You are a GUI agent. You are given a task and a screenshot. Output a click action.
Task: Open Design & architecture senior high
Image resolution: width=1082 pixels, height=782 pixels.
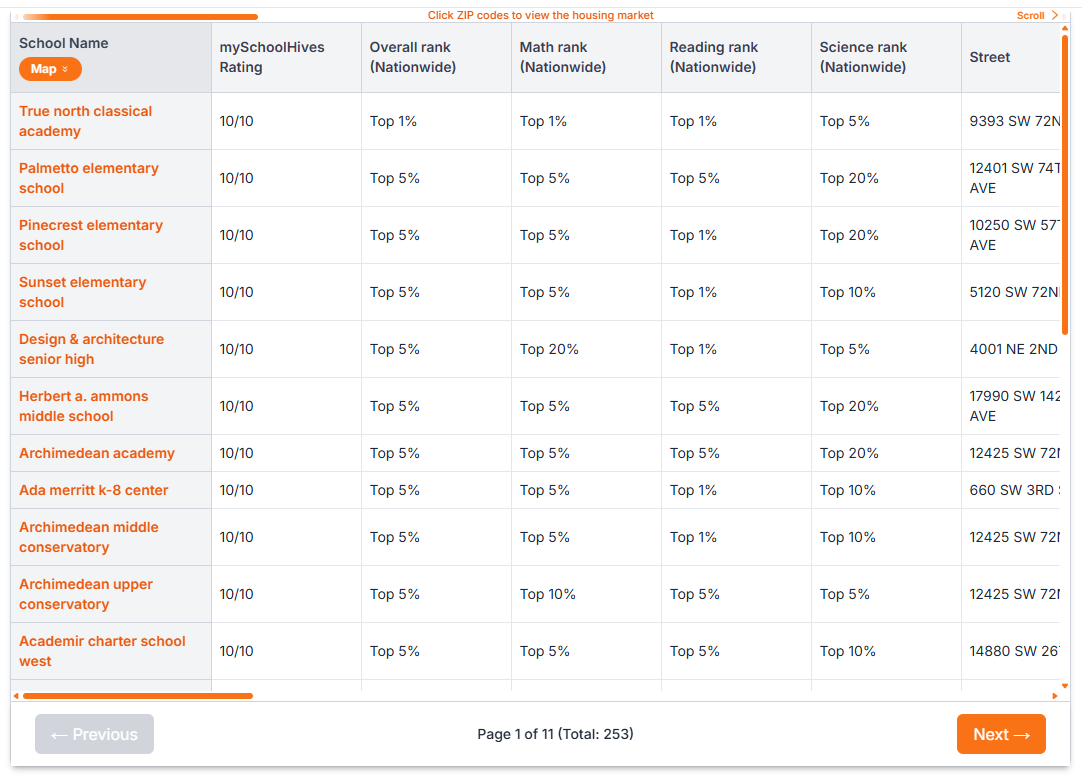[91, 348]
